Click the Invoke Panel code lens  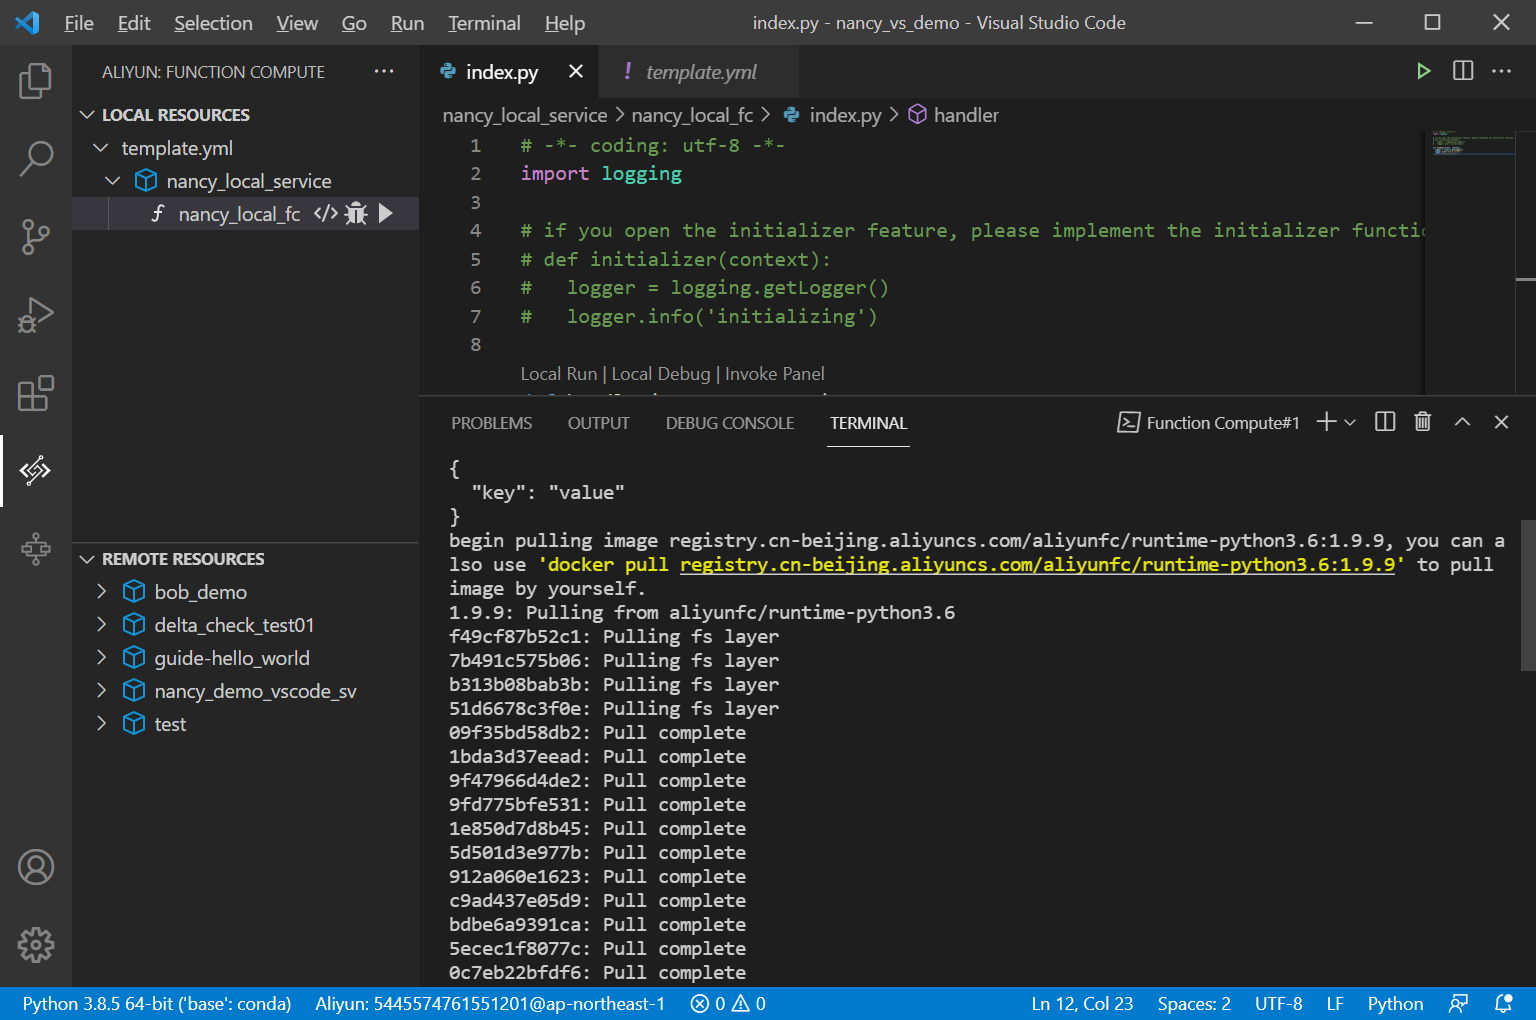point(775,374)
